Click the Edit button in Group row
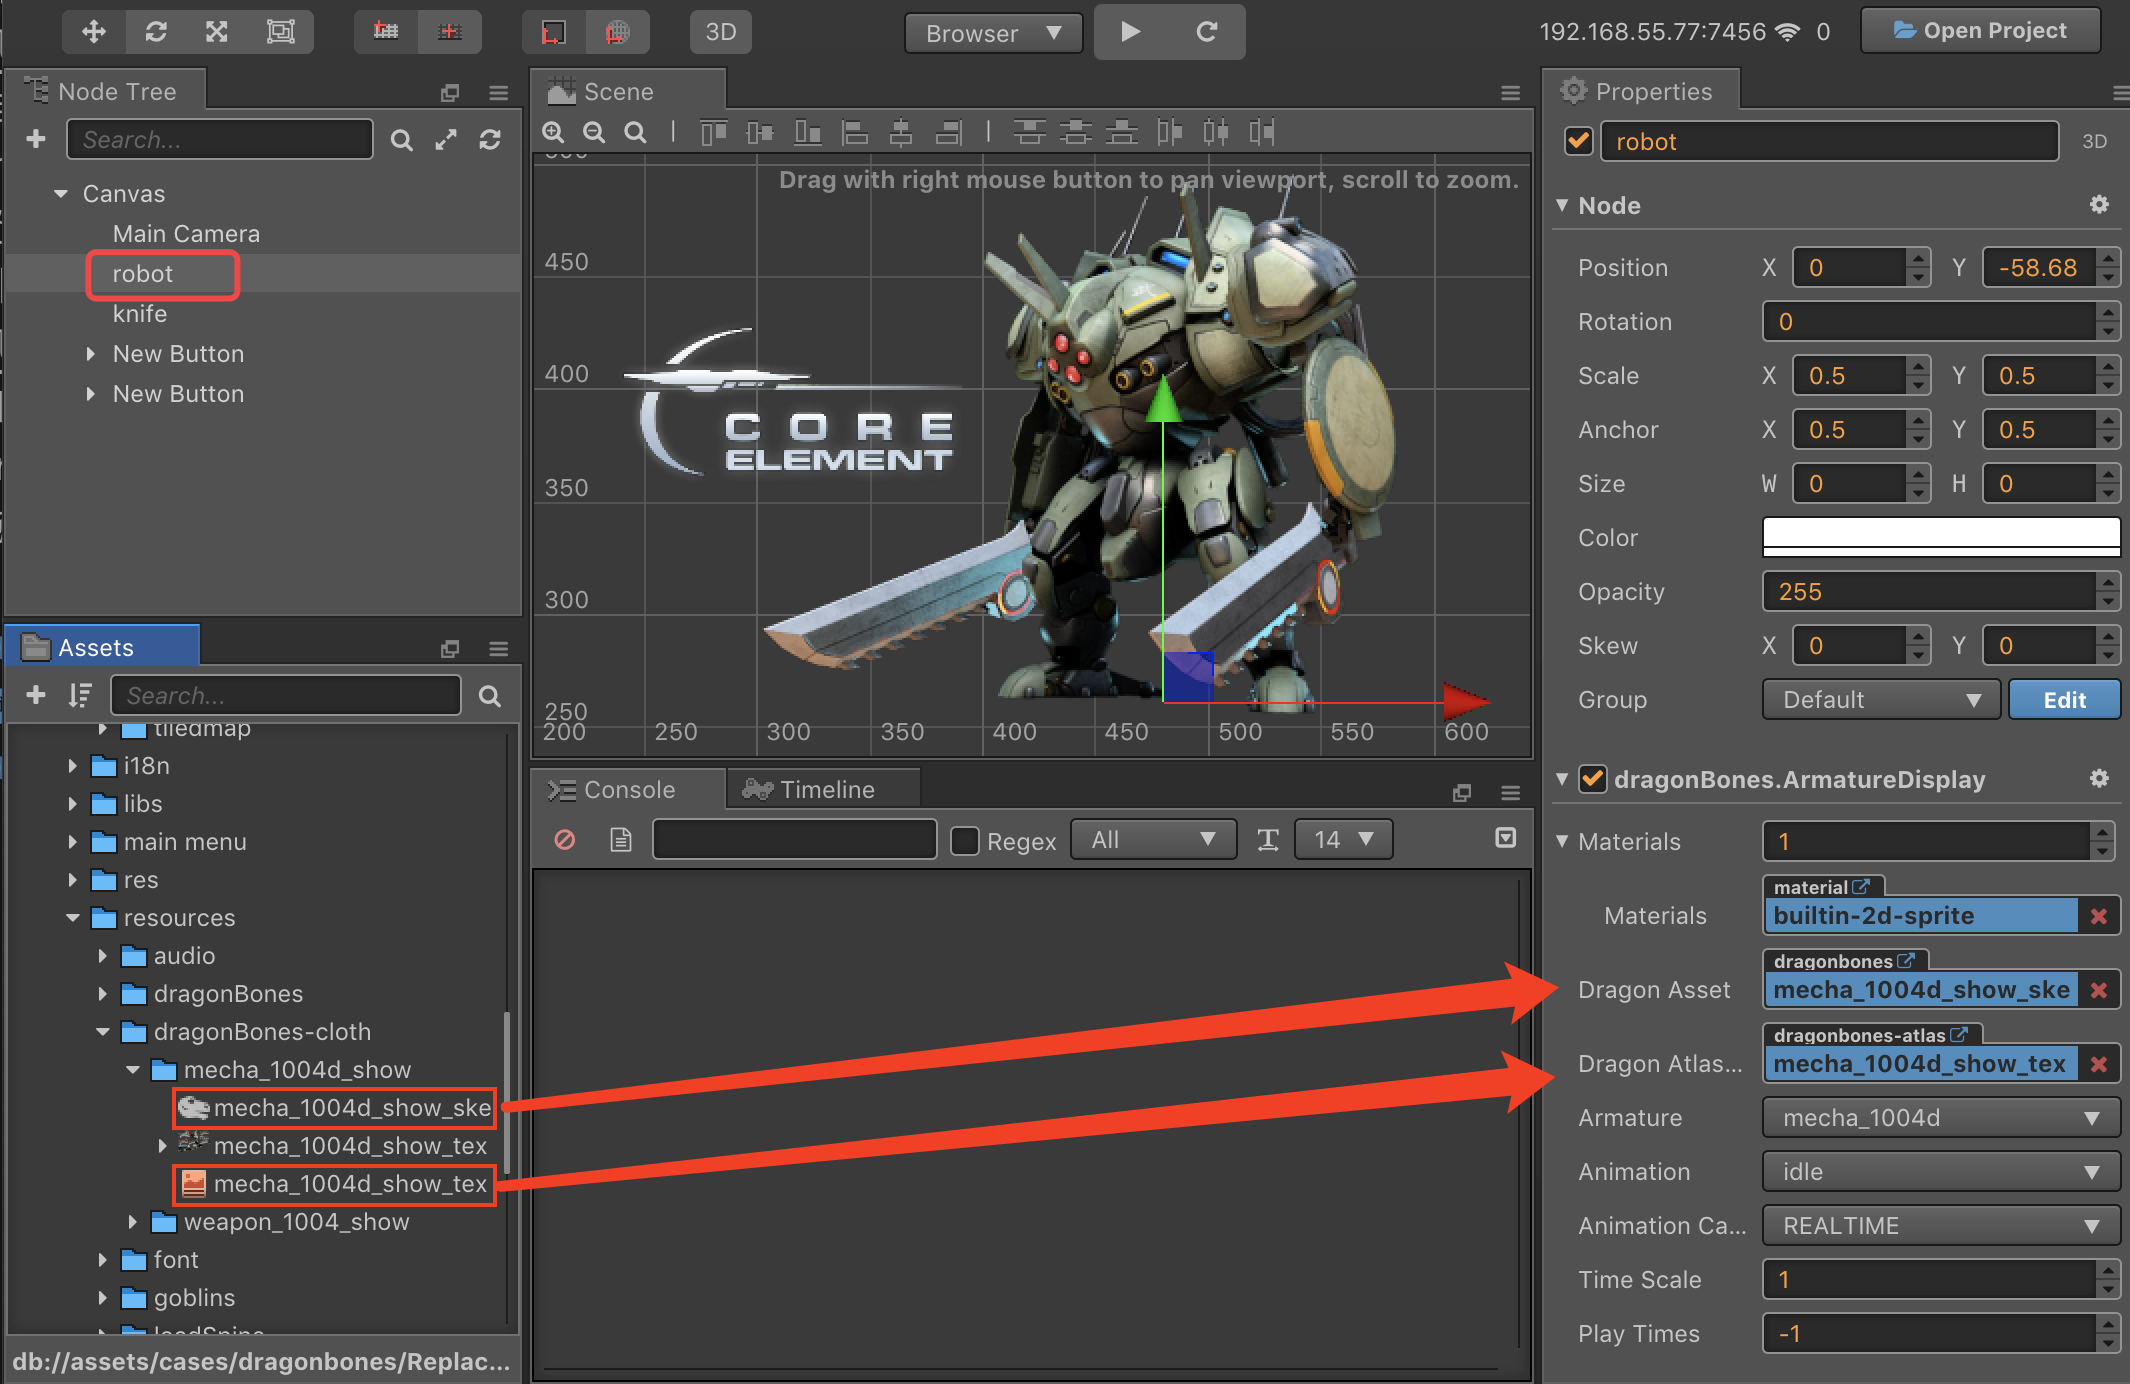The height and width of the screenshot is (1384, 2130). click(x=2059, y=701)
